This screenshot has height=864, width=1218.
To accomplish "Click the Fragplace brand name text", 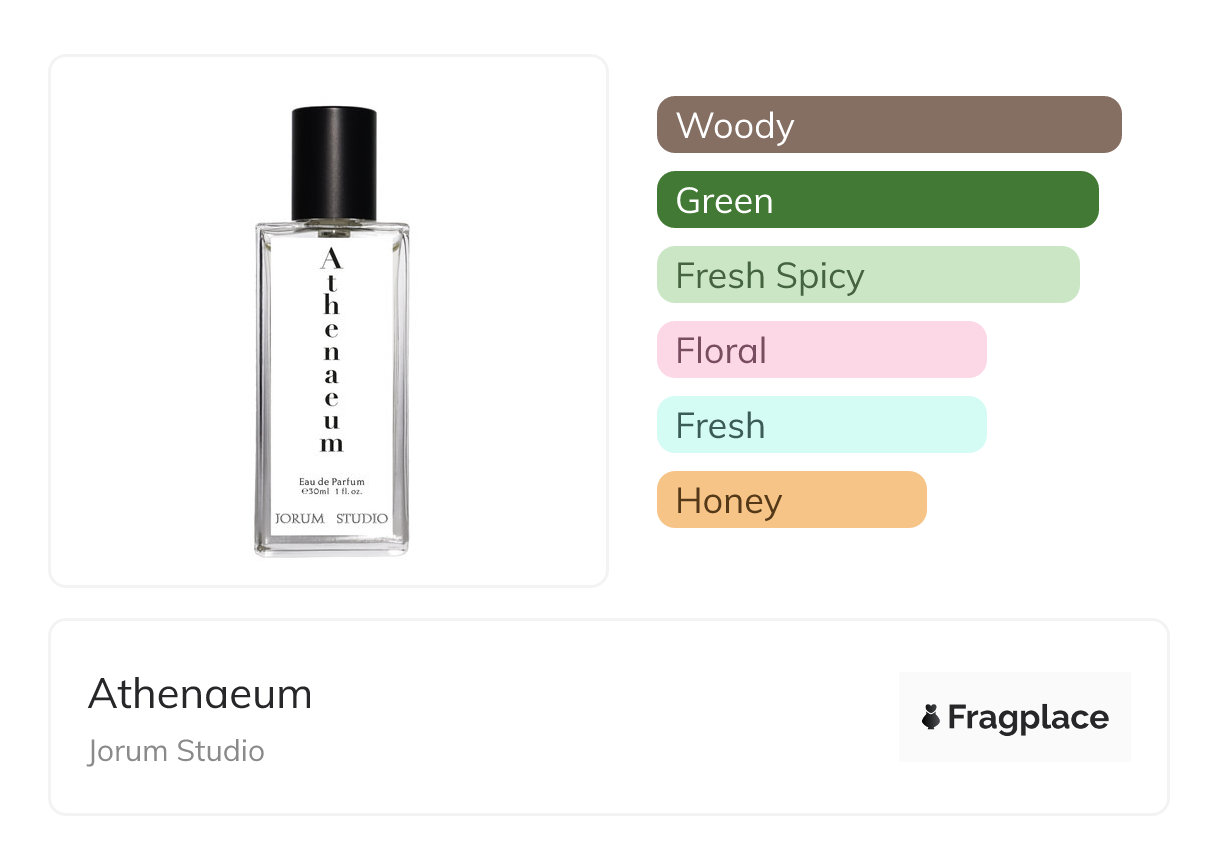I will (1028, 717).
